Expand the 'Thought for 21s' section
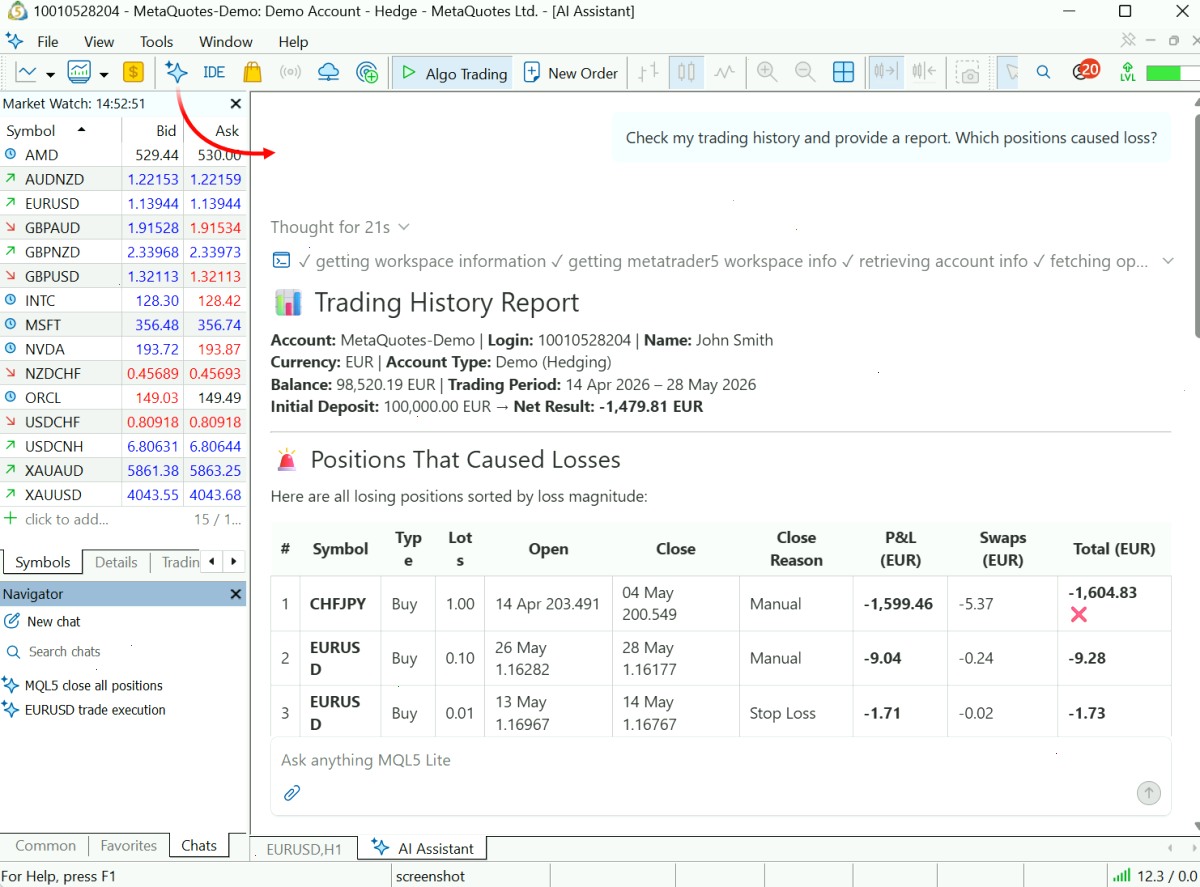The height and width of the screenshot is (887, 1200). pyautogui.click(x=340, y=227)
